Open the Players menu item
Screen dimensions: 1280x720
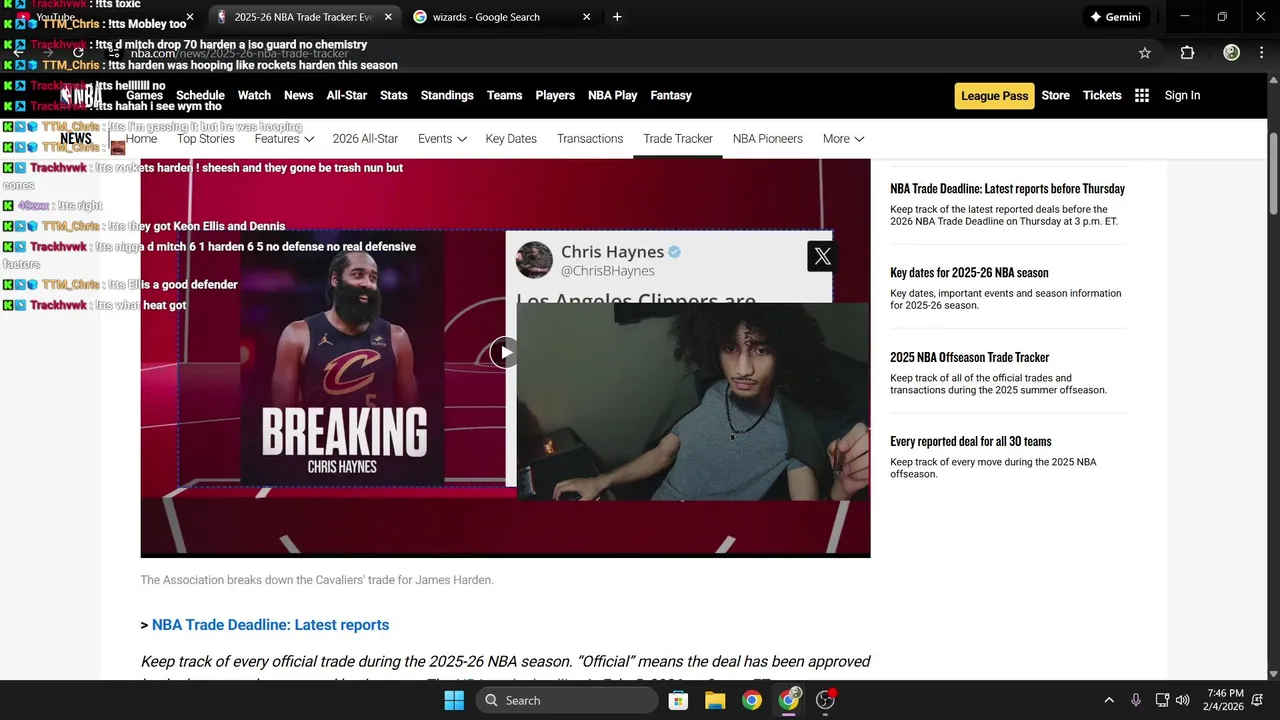(x=555, y=95)
